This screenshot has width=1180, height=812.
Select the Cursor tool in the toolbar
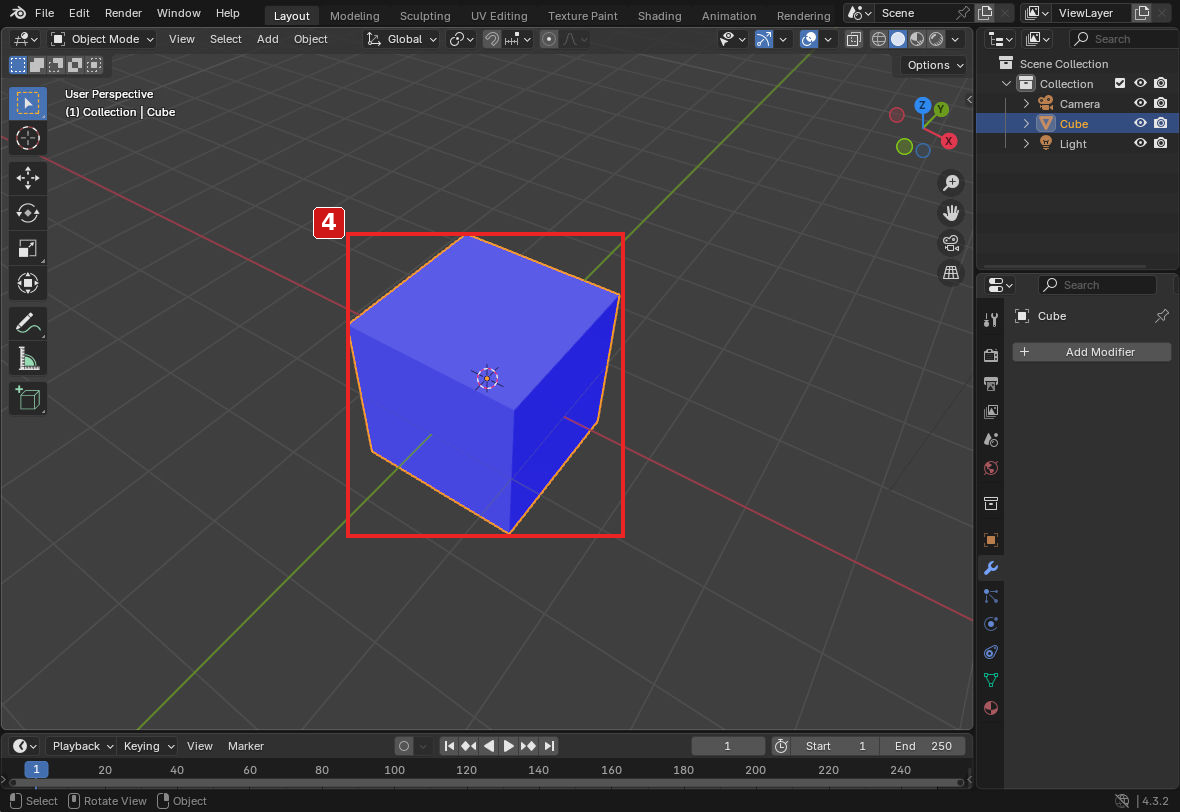tap(28, 138)
